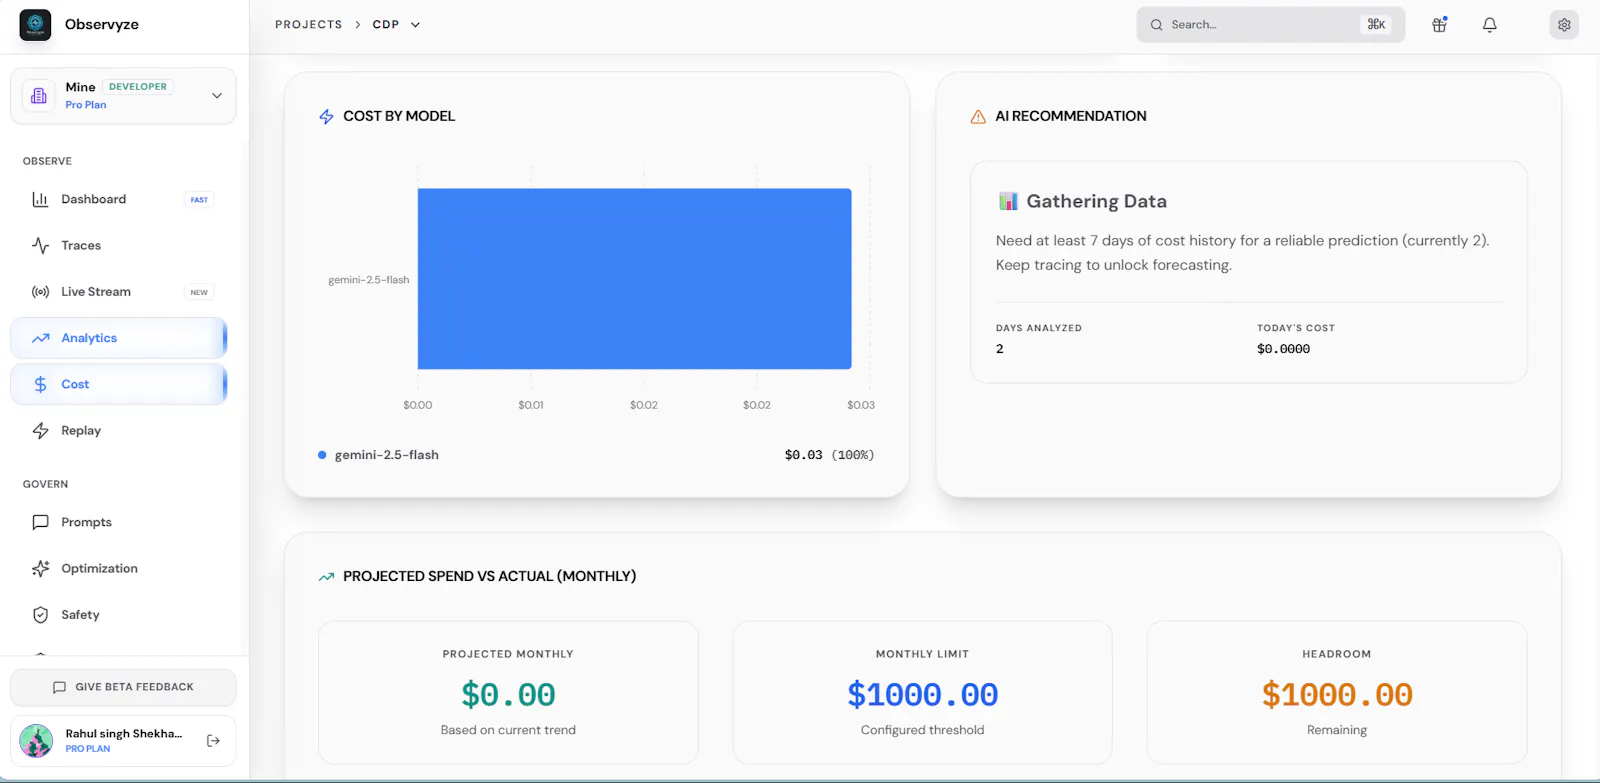Click the $0.01 x-axis tick label
The height and width of the screenshot is (783, 1600).
point(531,405)
